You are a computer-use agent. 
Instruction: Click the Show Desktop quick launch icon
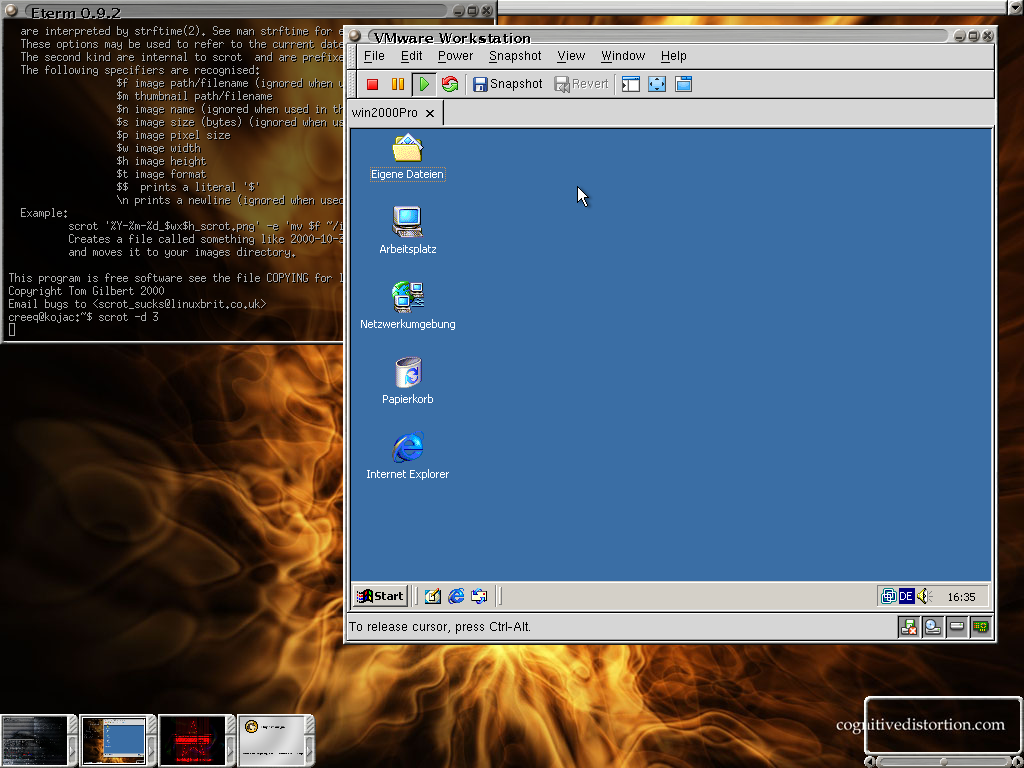coord(432,596)
